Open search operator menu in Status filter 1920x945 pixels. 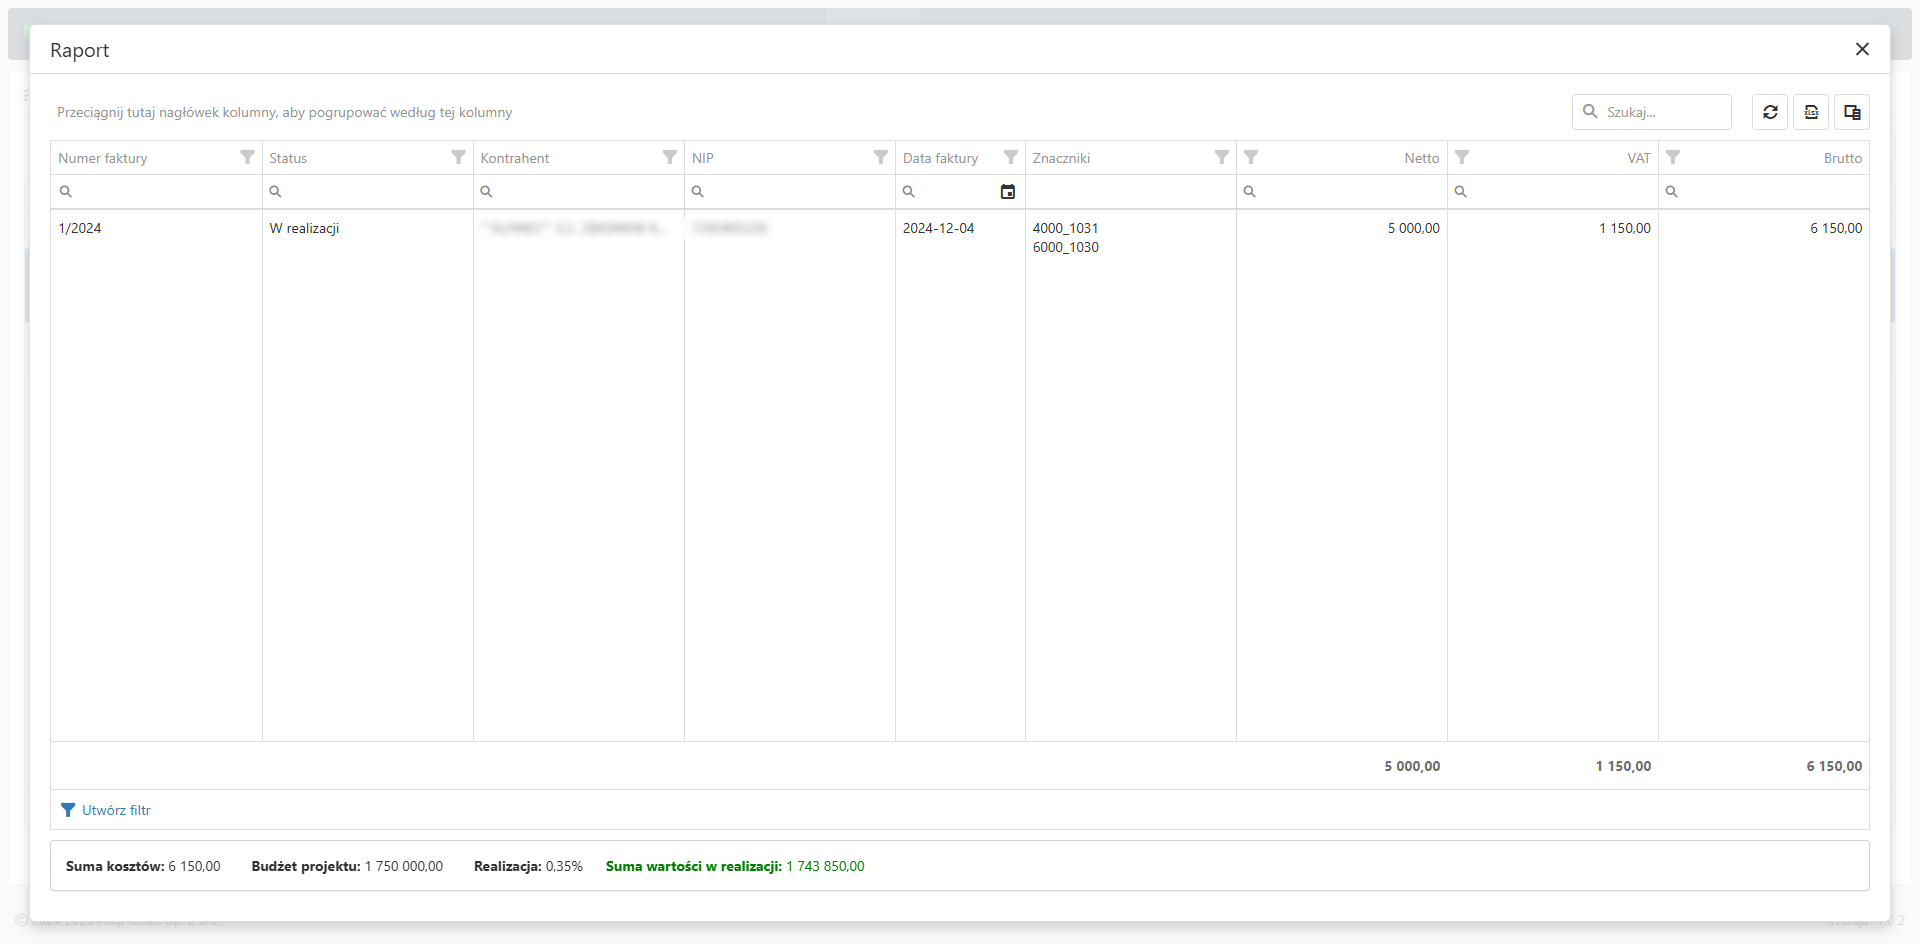275,192
